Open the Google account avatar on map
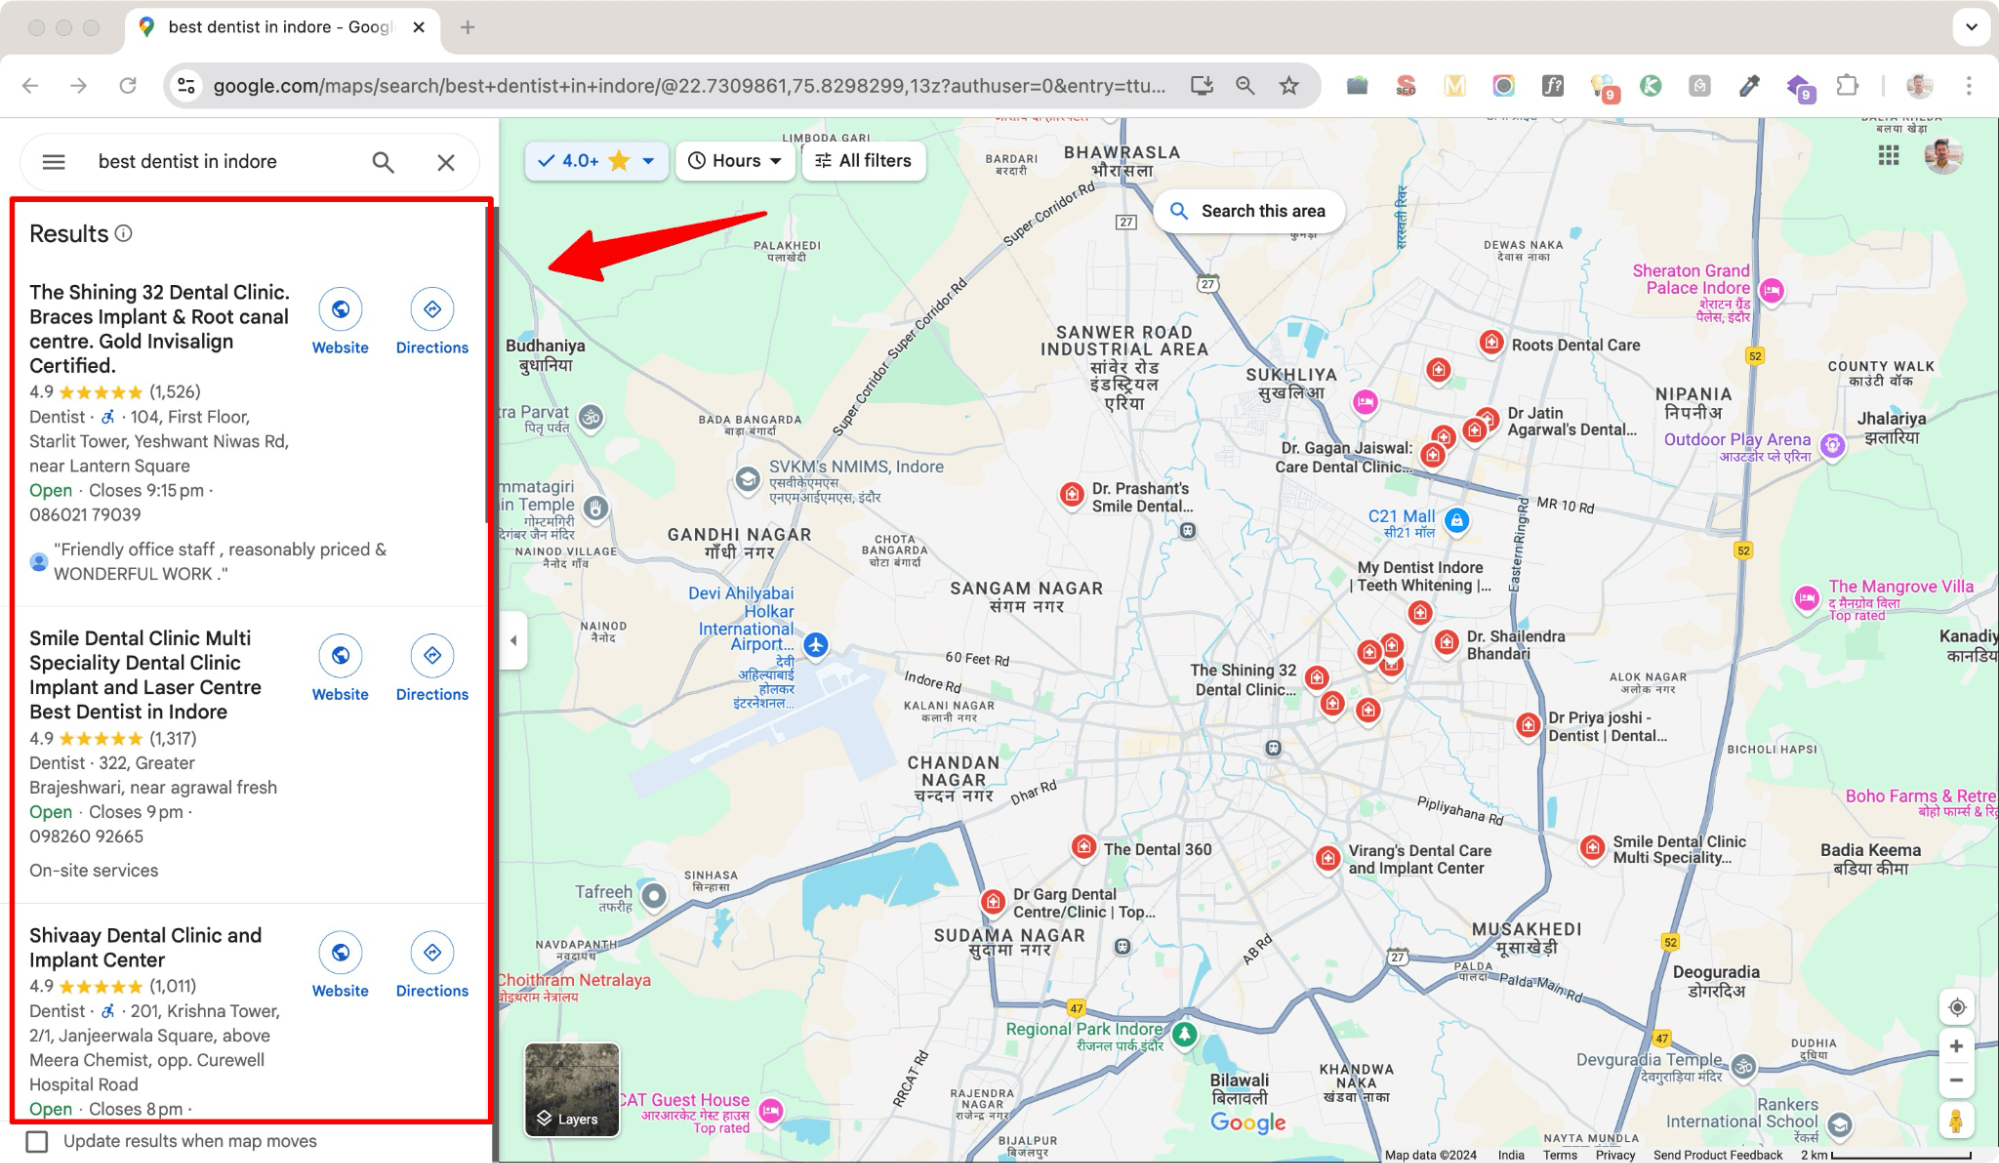Viewport: 1999px width, 1163px height. point(1943,155)
